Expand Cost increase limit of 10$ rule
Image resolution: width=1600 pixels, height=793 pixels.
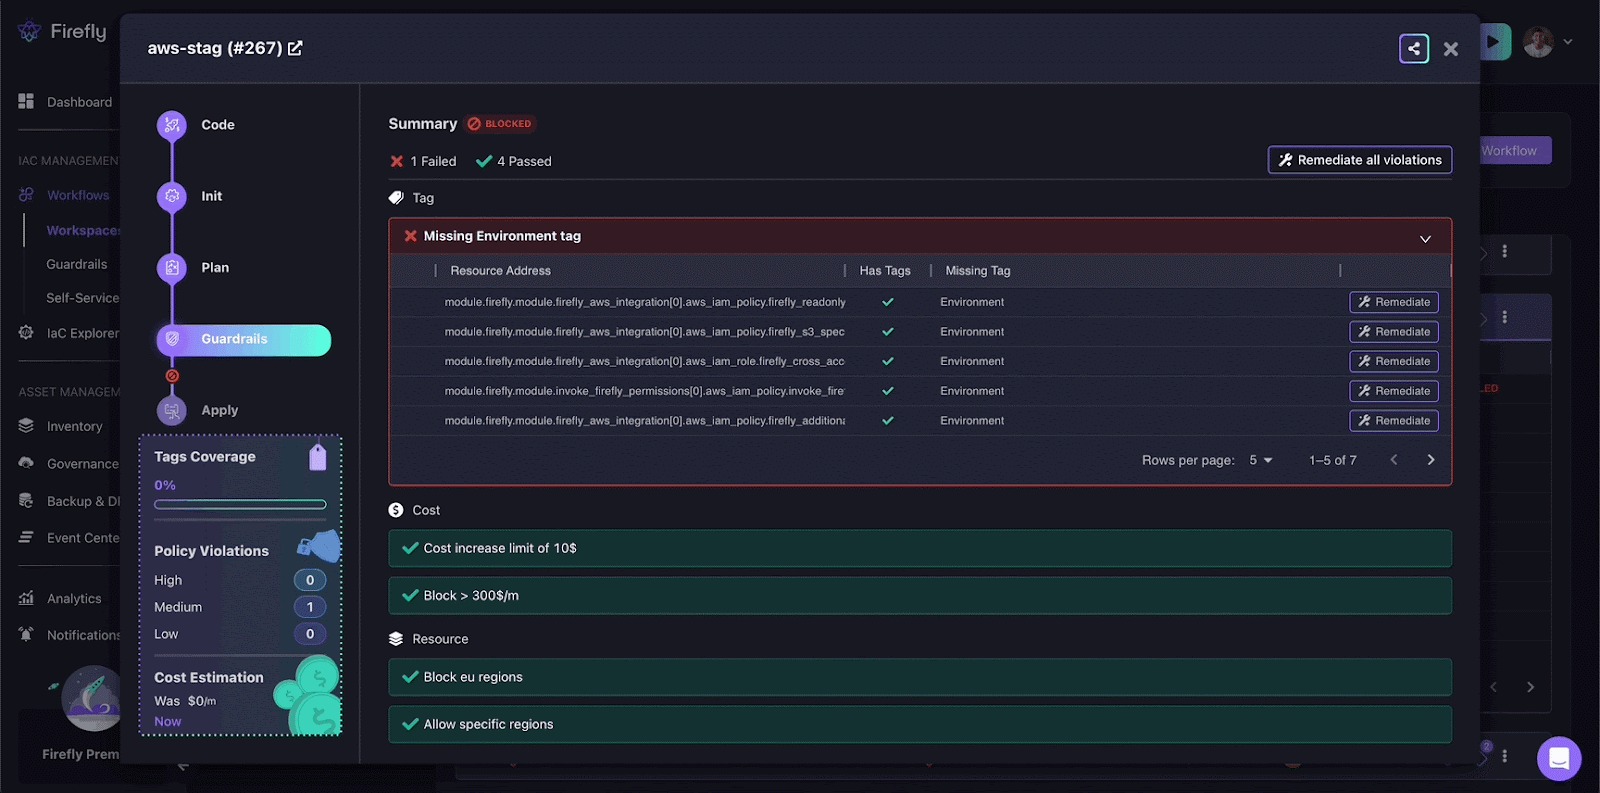(920, 548)
